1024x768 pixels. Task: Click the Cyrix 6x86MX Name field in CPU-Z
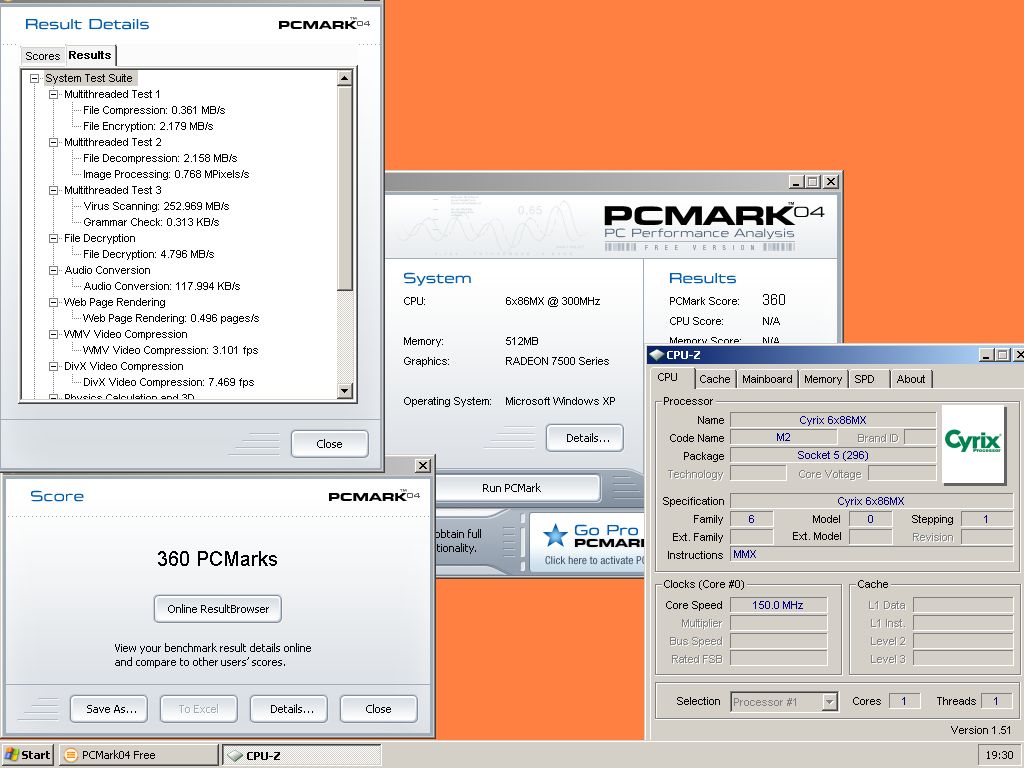(833, 420)
